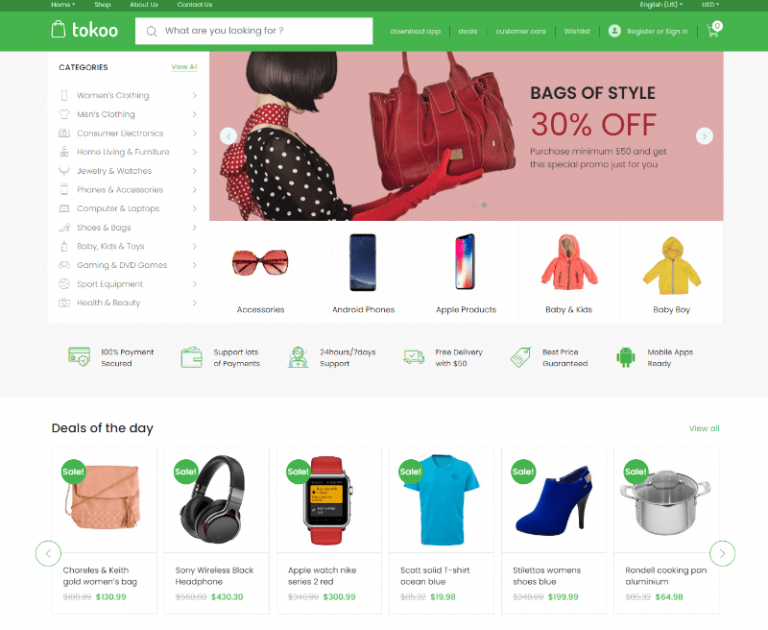Click previous arrow in Deals carousel
This screenshot has width=768, height=630.
tap(48, 554)
